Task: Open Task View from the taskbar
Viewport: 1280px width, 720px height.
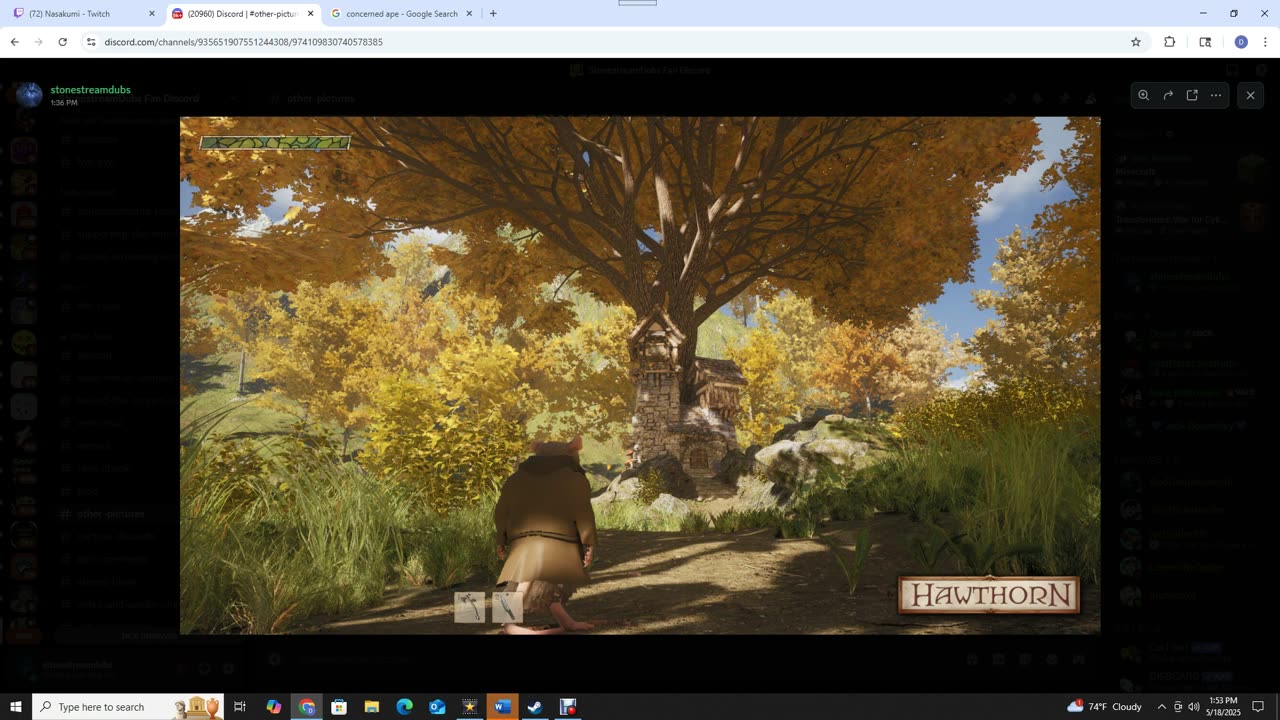Action: click(x=240, y=707)
